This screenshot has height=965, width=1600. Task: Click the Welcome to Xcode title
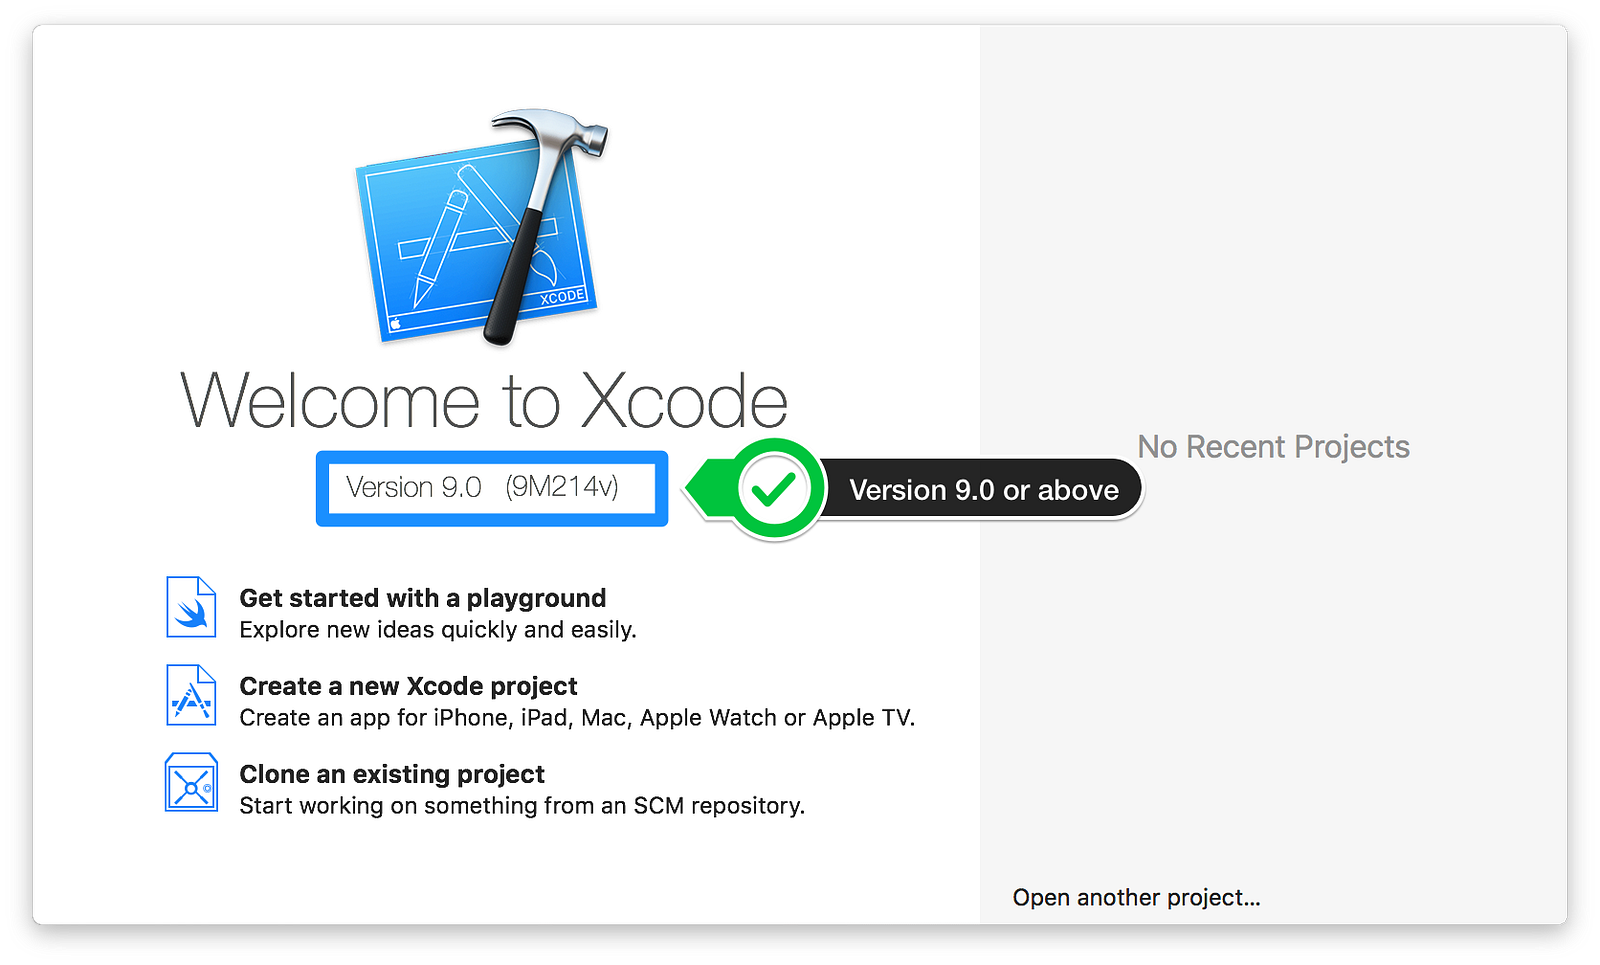coord(484,400)
